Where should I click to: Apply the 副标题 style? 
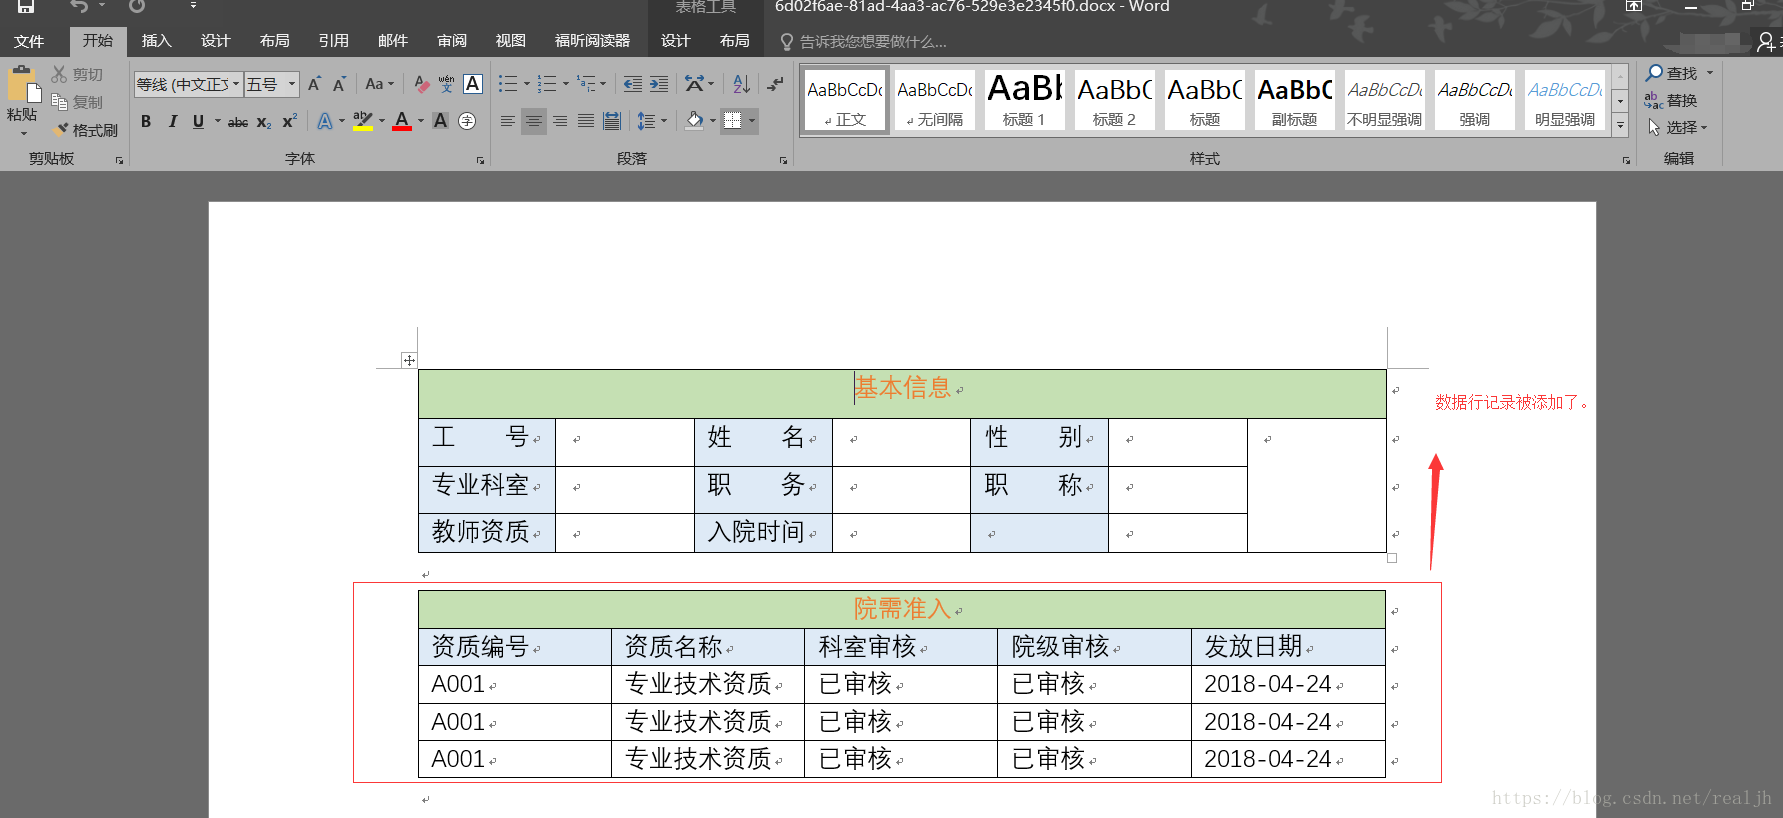click(x=1294, y=99)
